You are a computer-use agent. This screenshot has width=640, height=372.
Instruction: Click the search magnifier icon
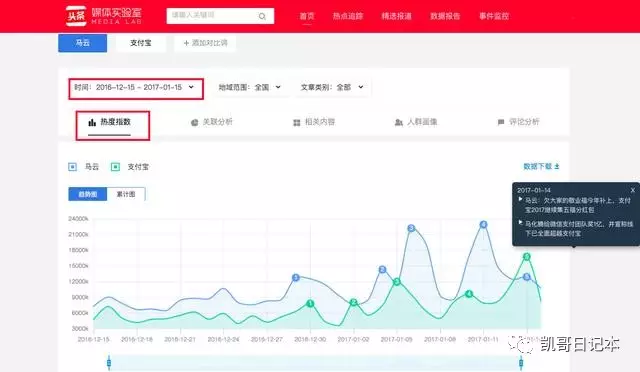(x=262, y=16)
